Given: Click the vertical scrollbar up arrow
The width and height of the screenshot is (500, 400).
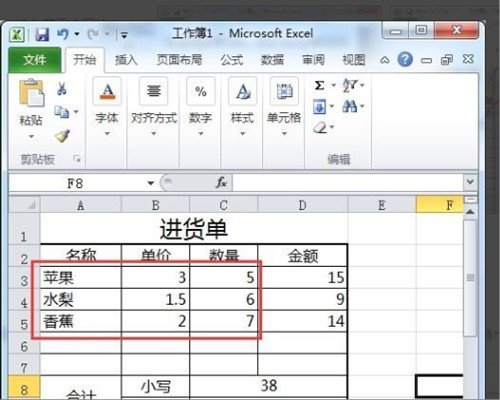Looking at the screenshot, I should pyautogui.click(x=470, y=212).
